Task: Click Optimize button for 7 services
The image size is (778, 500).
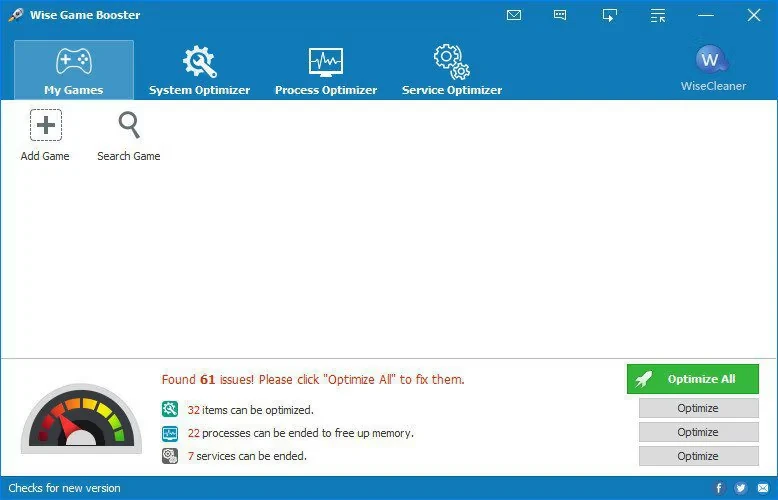Action: tap(698, 456)
